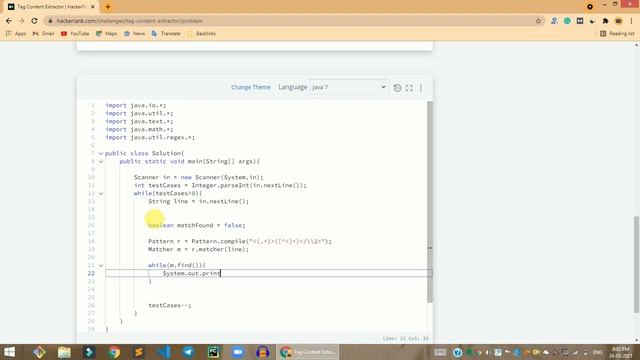This screenshot has width=640, height=360.
Task: Collapse the while(testCases>0) fold arrow
Action: pyautogui.click(x=101, y=193)
